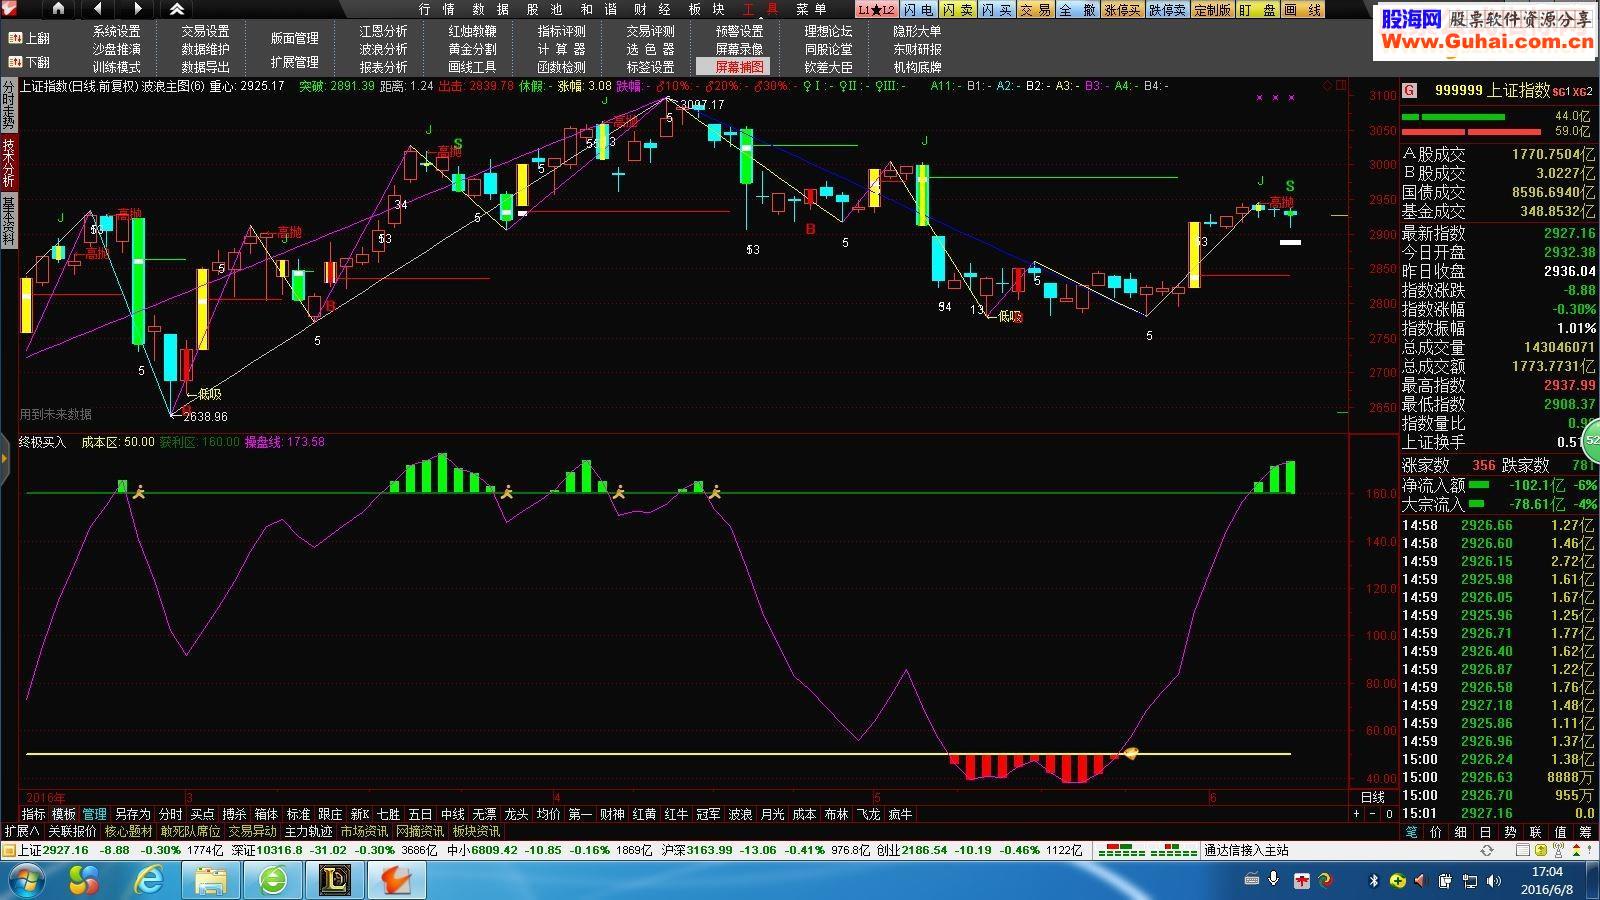The height and width of the screenshot is (900, 1600).
Task: Select the 势 trend tab
Action: coord(1510,832)
